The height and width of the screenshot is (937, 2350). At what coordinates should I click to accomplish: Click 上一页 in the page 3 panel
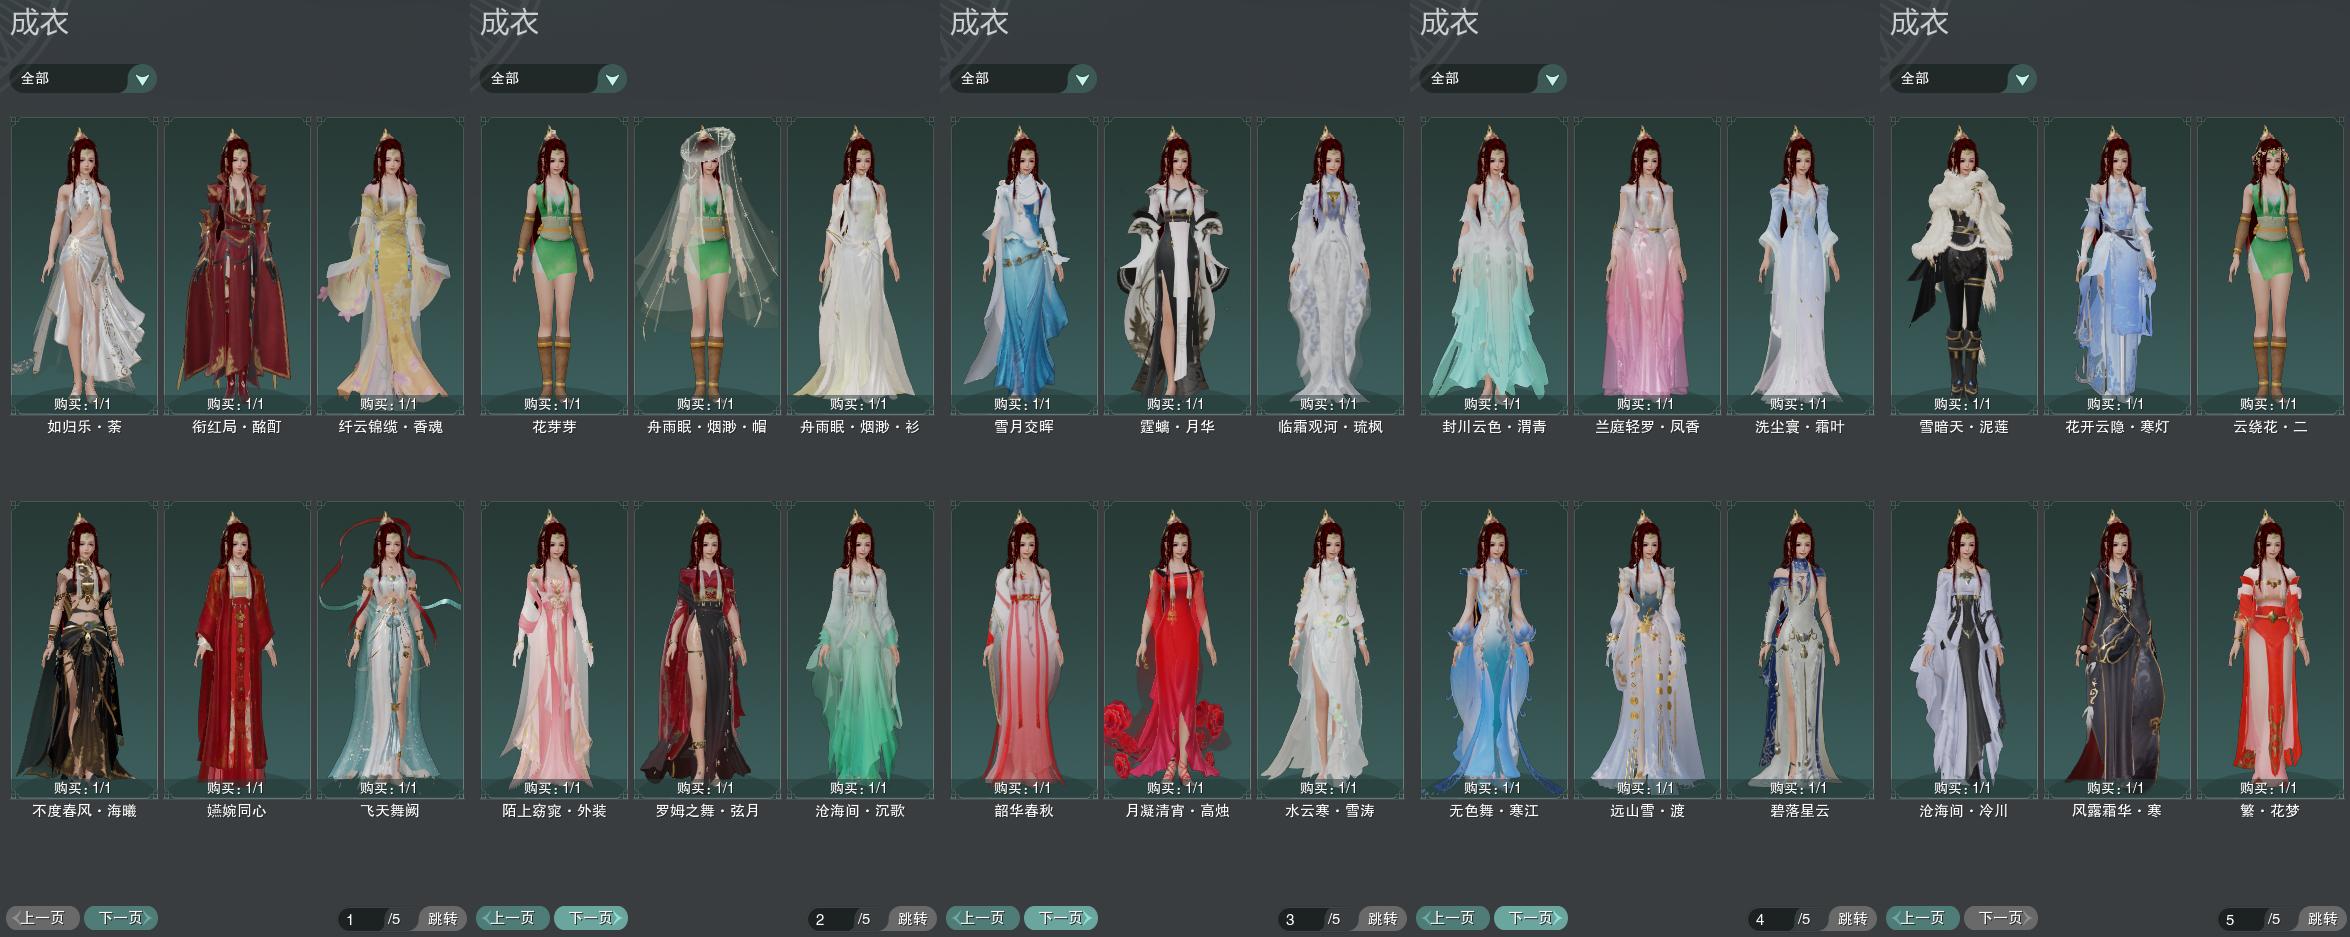[983, 917]
